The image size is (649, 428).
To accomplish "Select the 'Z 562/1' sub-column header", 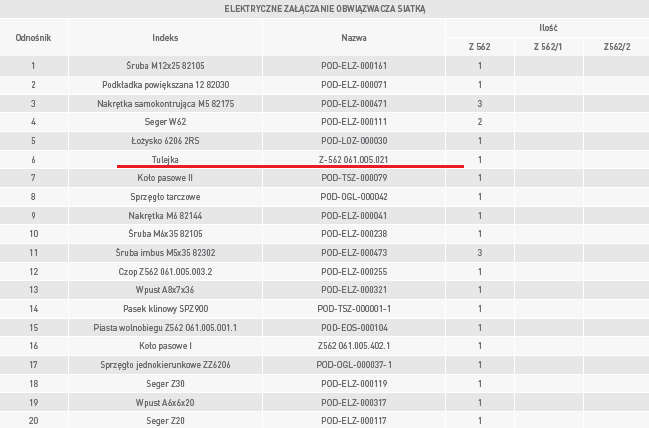I will tap(547, 47).
